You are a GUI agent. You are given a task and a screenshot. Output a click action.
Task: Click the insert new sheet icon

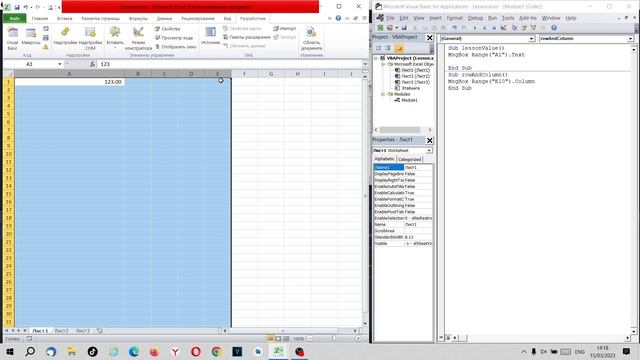(100, 331)
